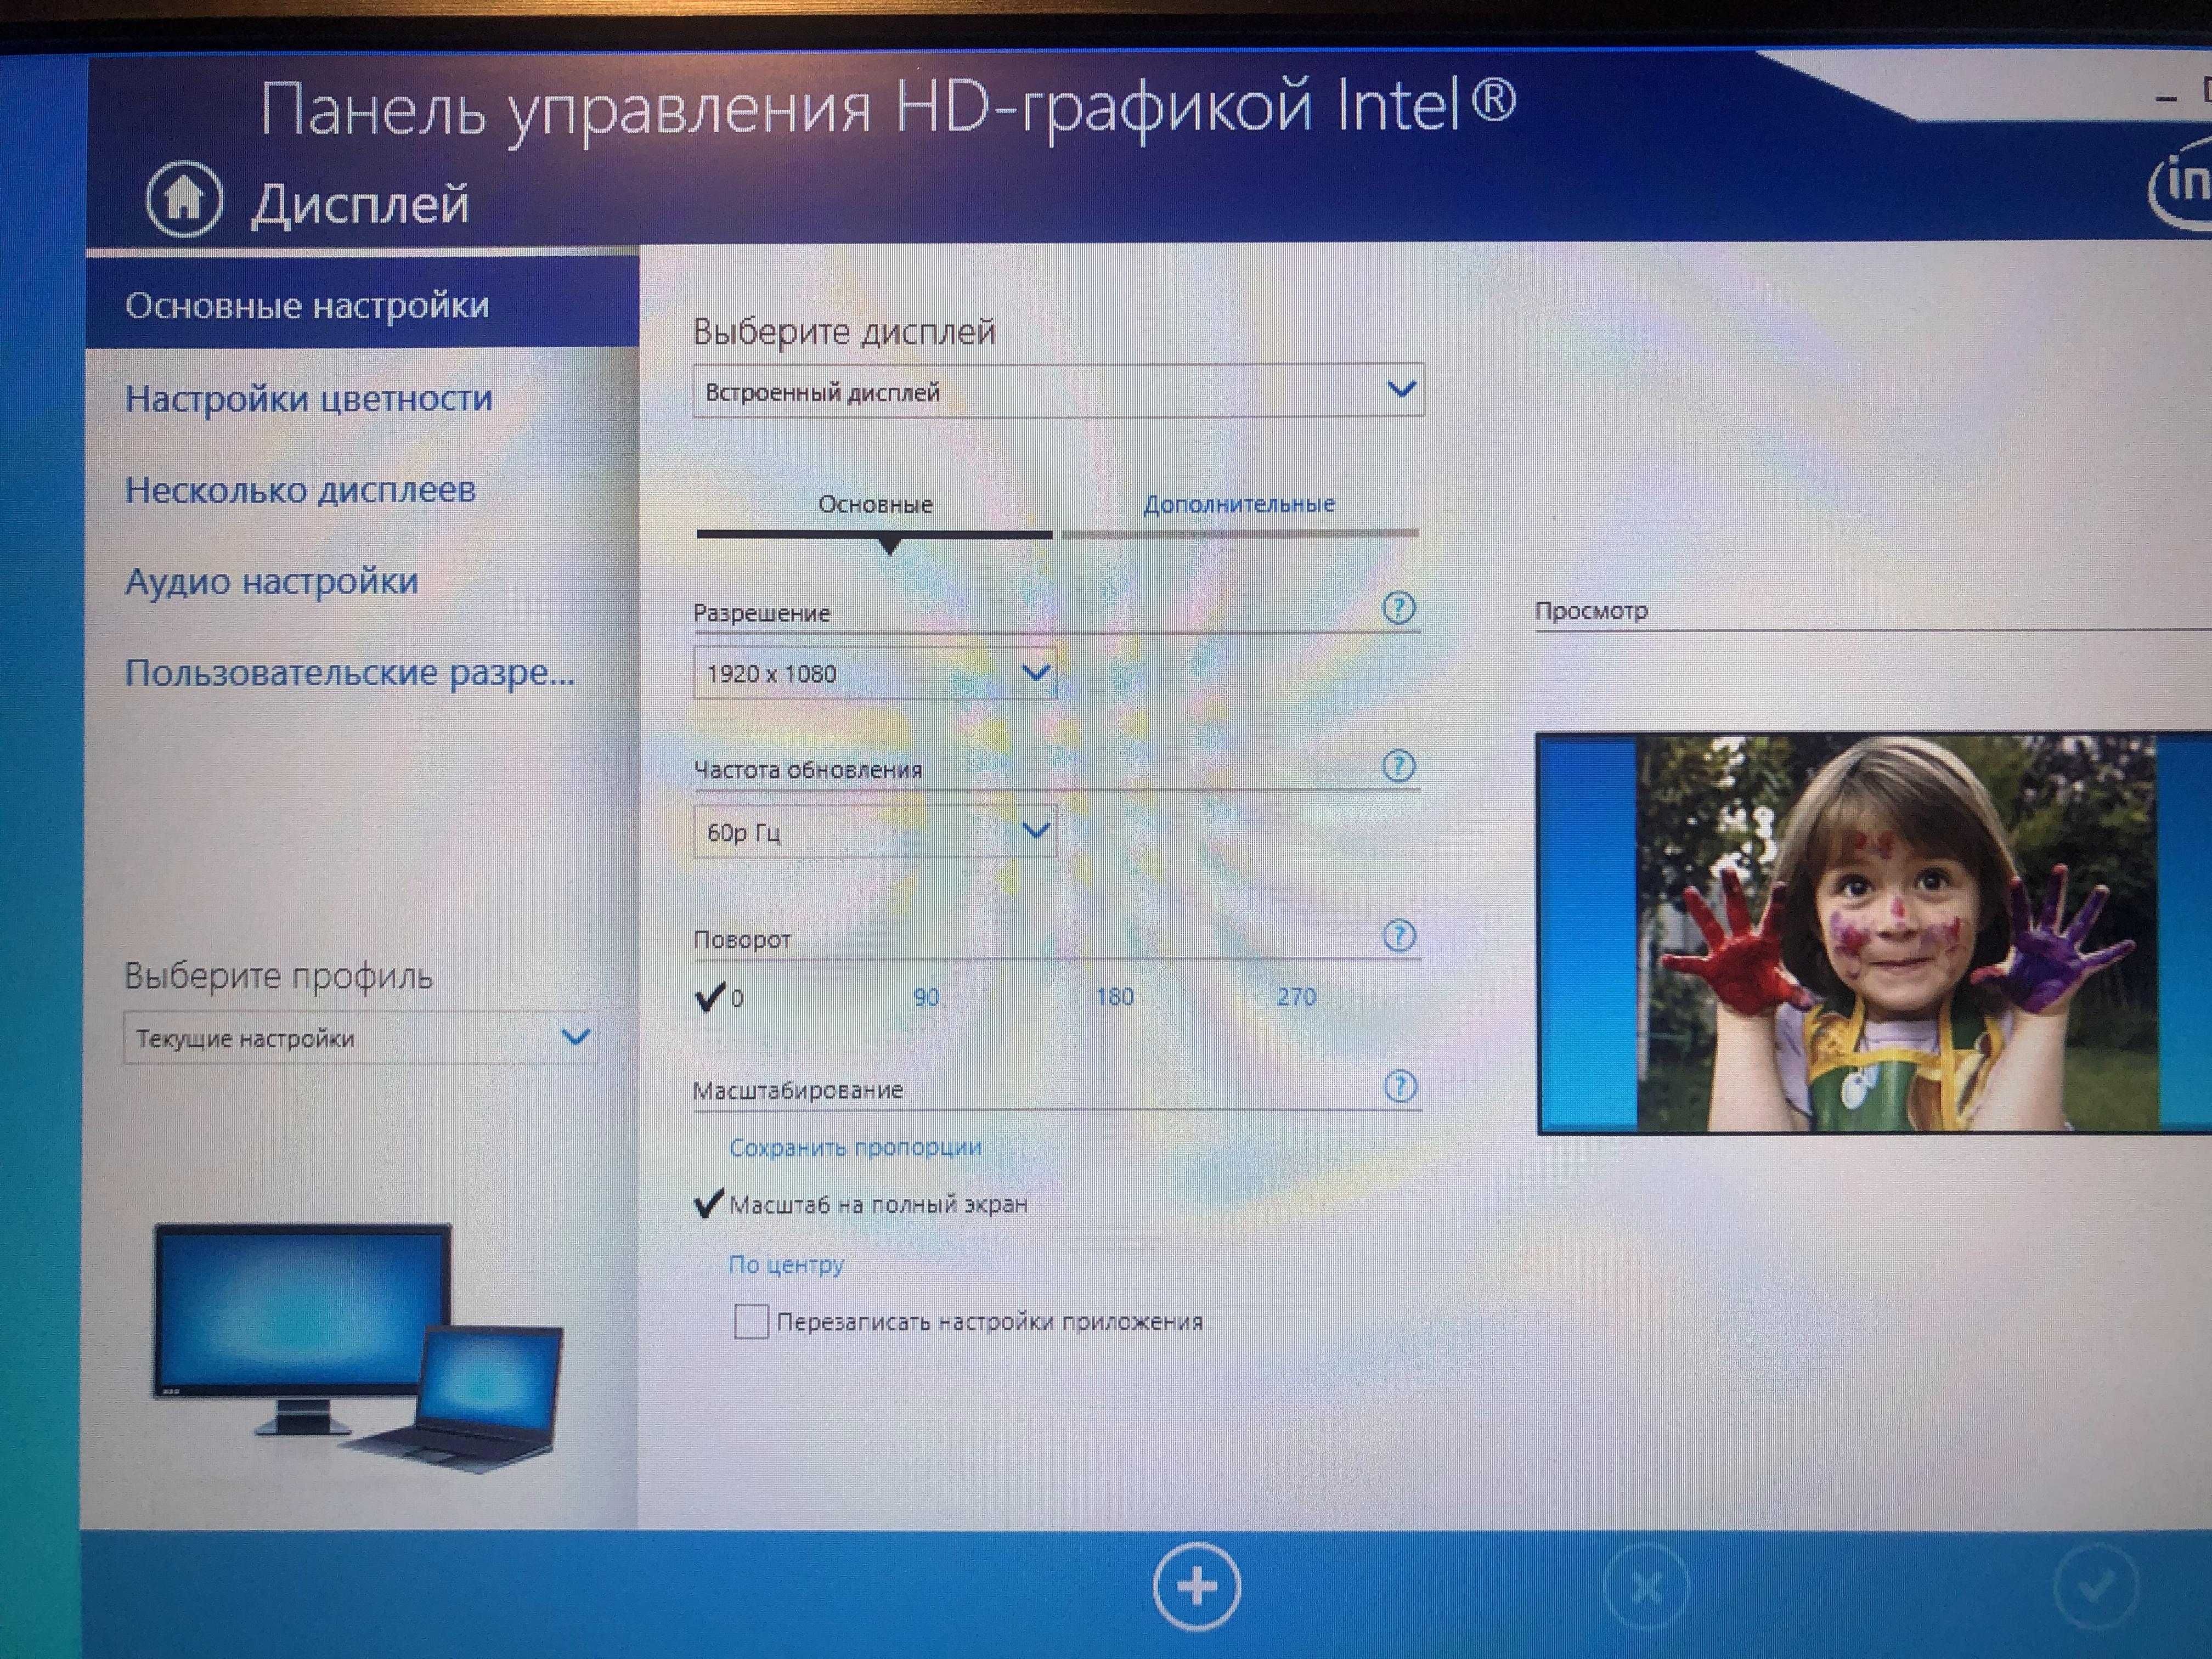Open help icon for Масштабирование
Screen dimensions: 2212x1659
tap(1400, 1086)
